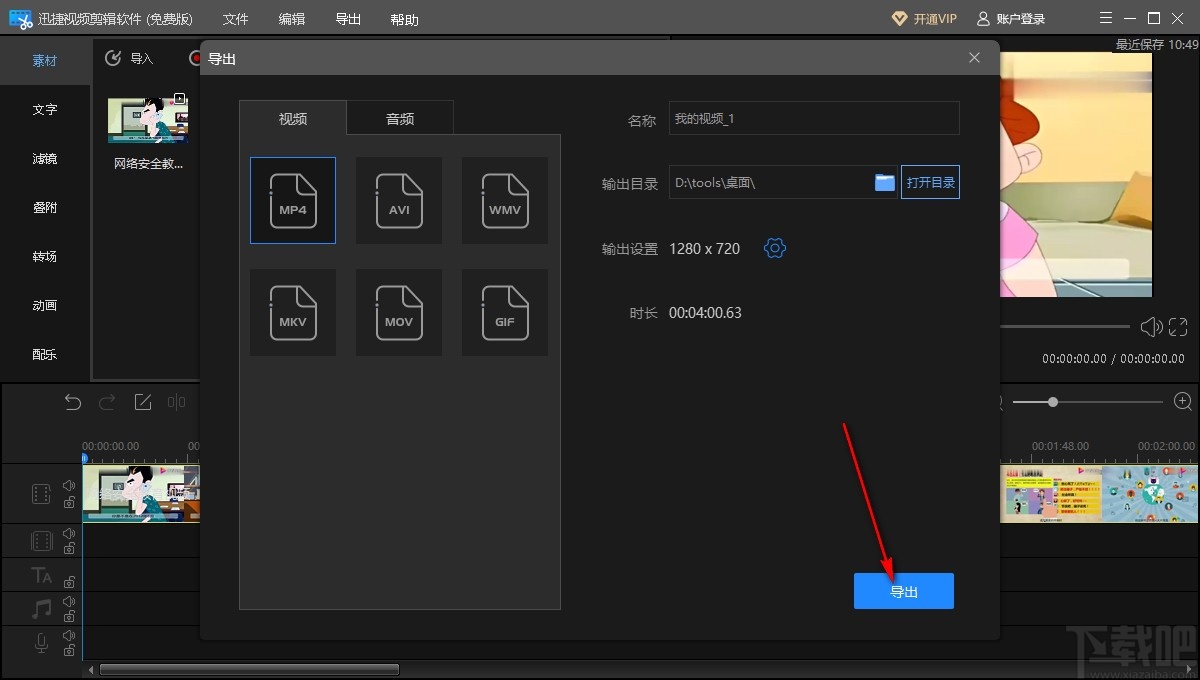Click the 输出目录 path field
The image size is (1200, 680).
click(783, 182)
